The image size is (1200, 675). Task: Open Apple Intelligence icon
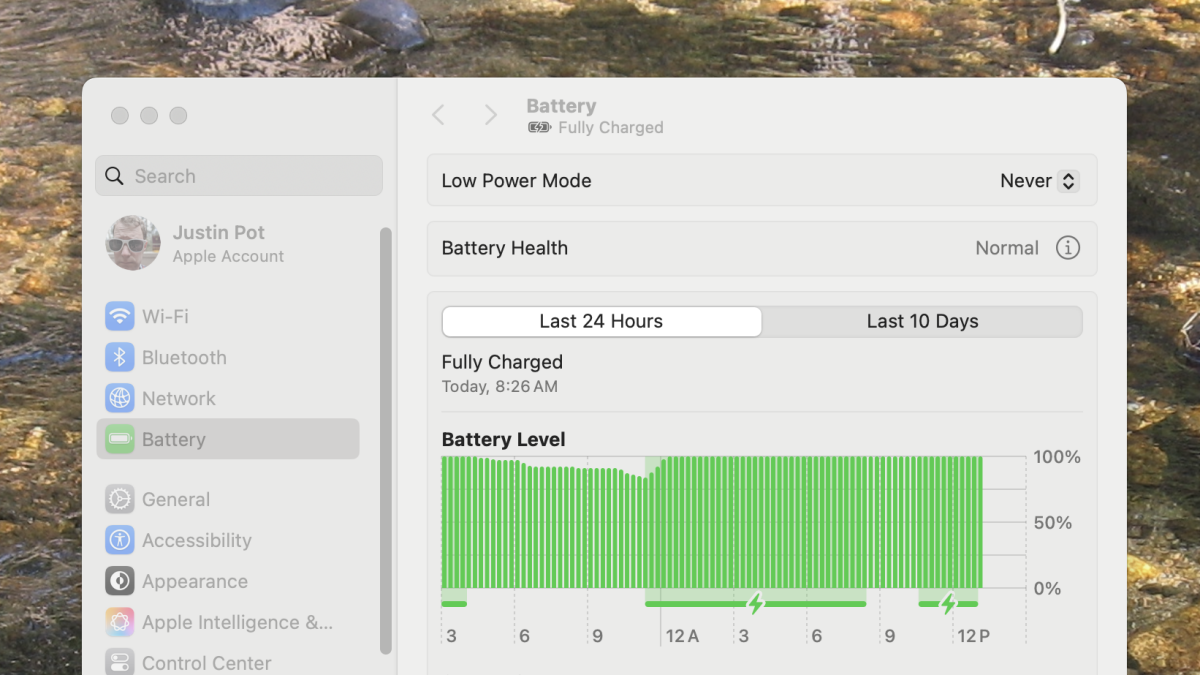point(120,622)
